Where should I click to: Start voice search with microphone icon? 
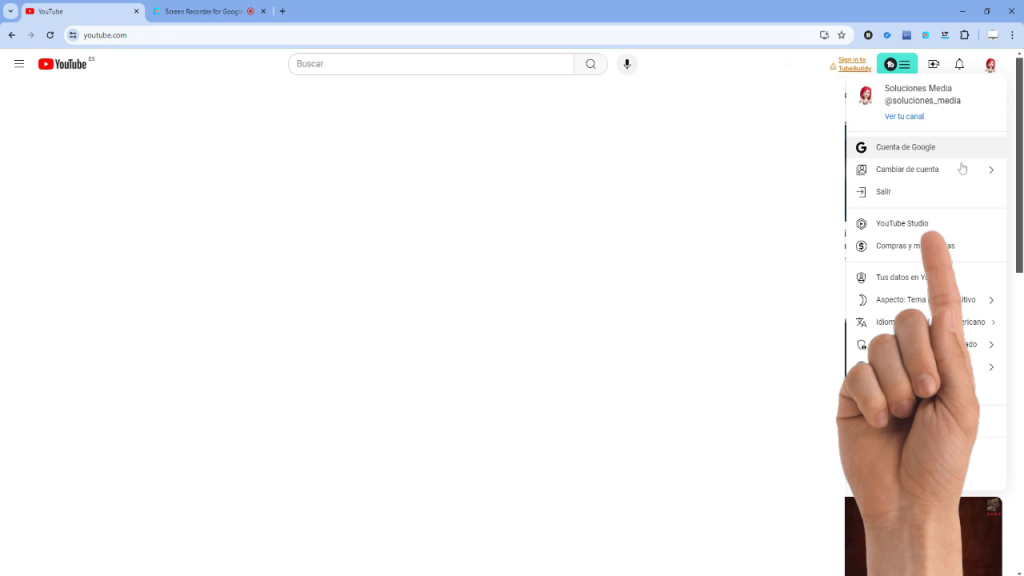[x=627, y=64]
